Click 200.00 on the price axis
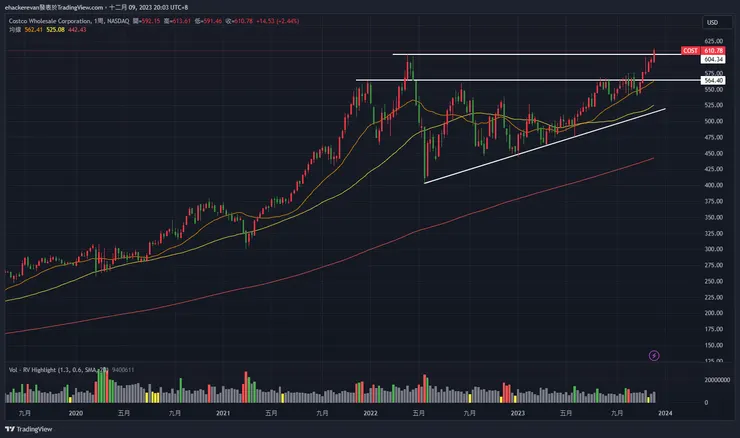Image resolution: width=740 pixels, height=438 pixels. (x=713, y=312)
